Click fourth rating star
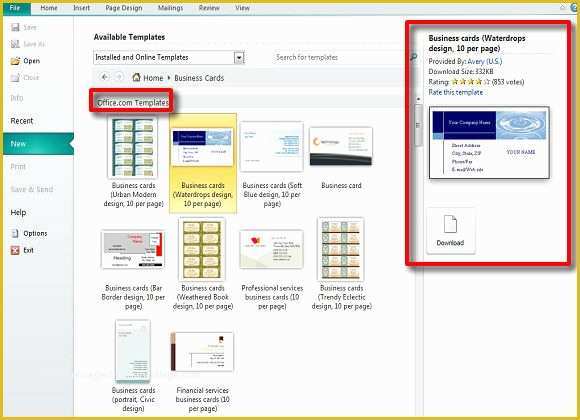Screen dimensions: 580x420 (479, 82)
